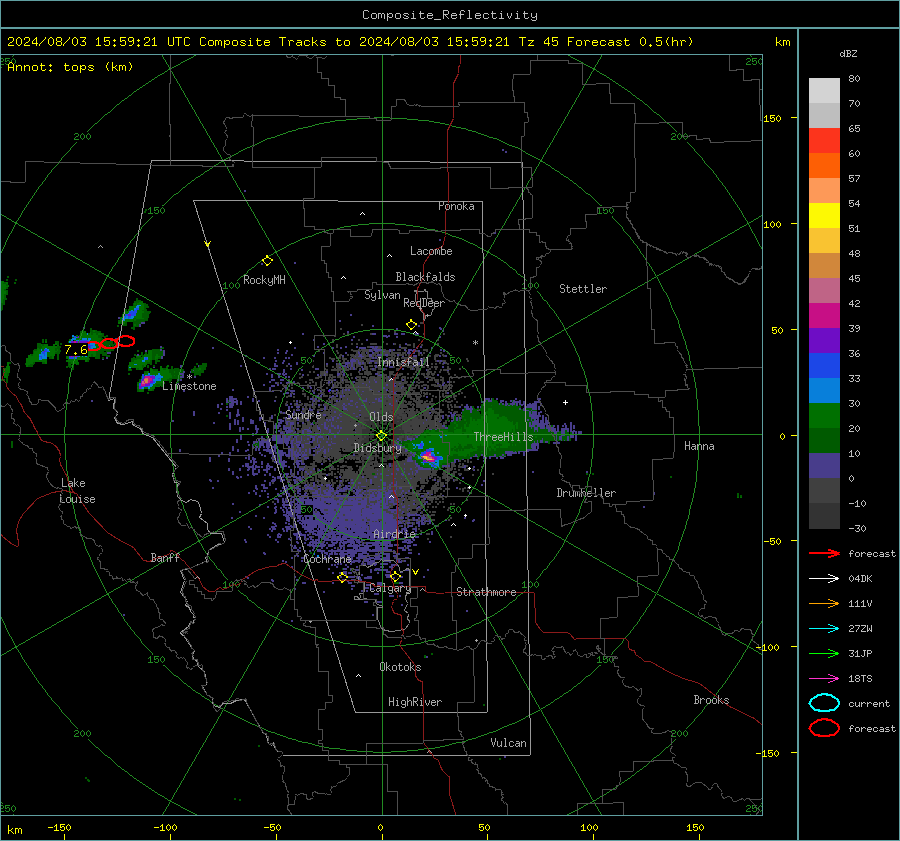Viewport: 900px width, 841px height.
Task: Click the magenta storm core southwest of ThreeHills
Action: [x=428, y=457]
